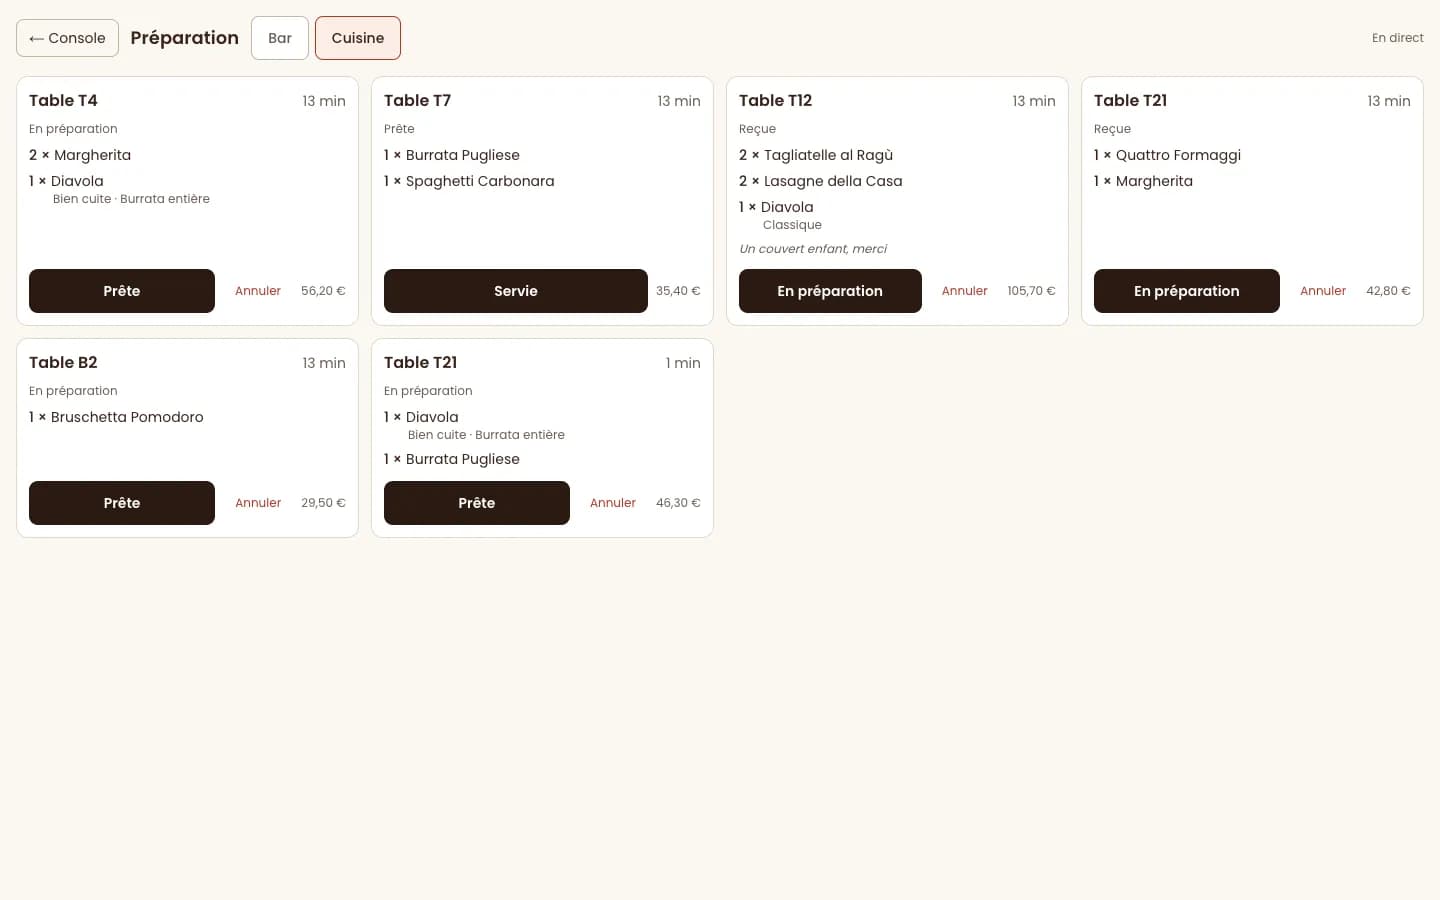
Task: Set Table T12 order to En préparation
Action: point(830,291)
